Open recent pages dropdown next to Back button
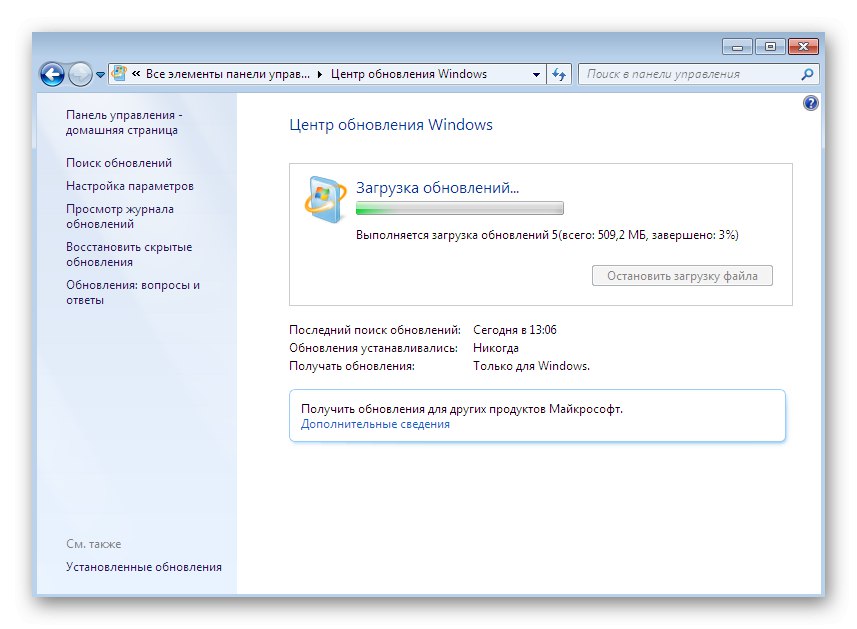Viewport: 857px width, 629px height. coord(99,73)
